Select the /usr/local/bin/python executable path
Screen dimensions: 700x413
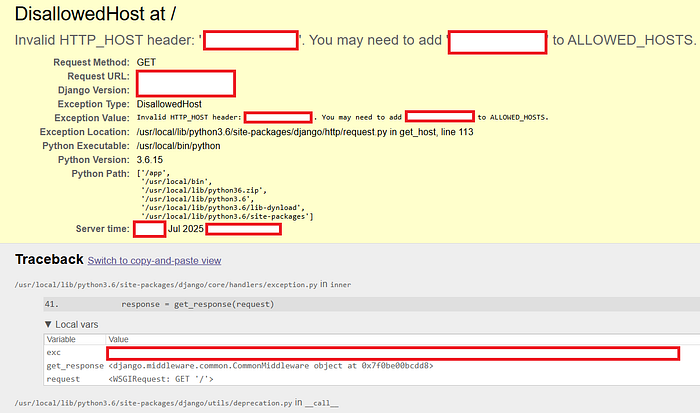tap(178, 146)
